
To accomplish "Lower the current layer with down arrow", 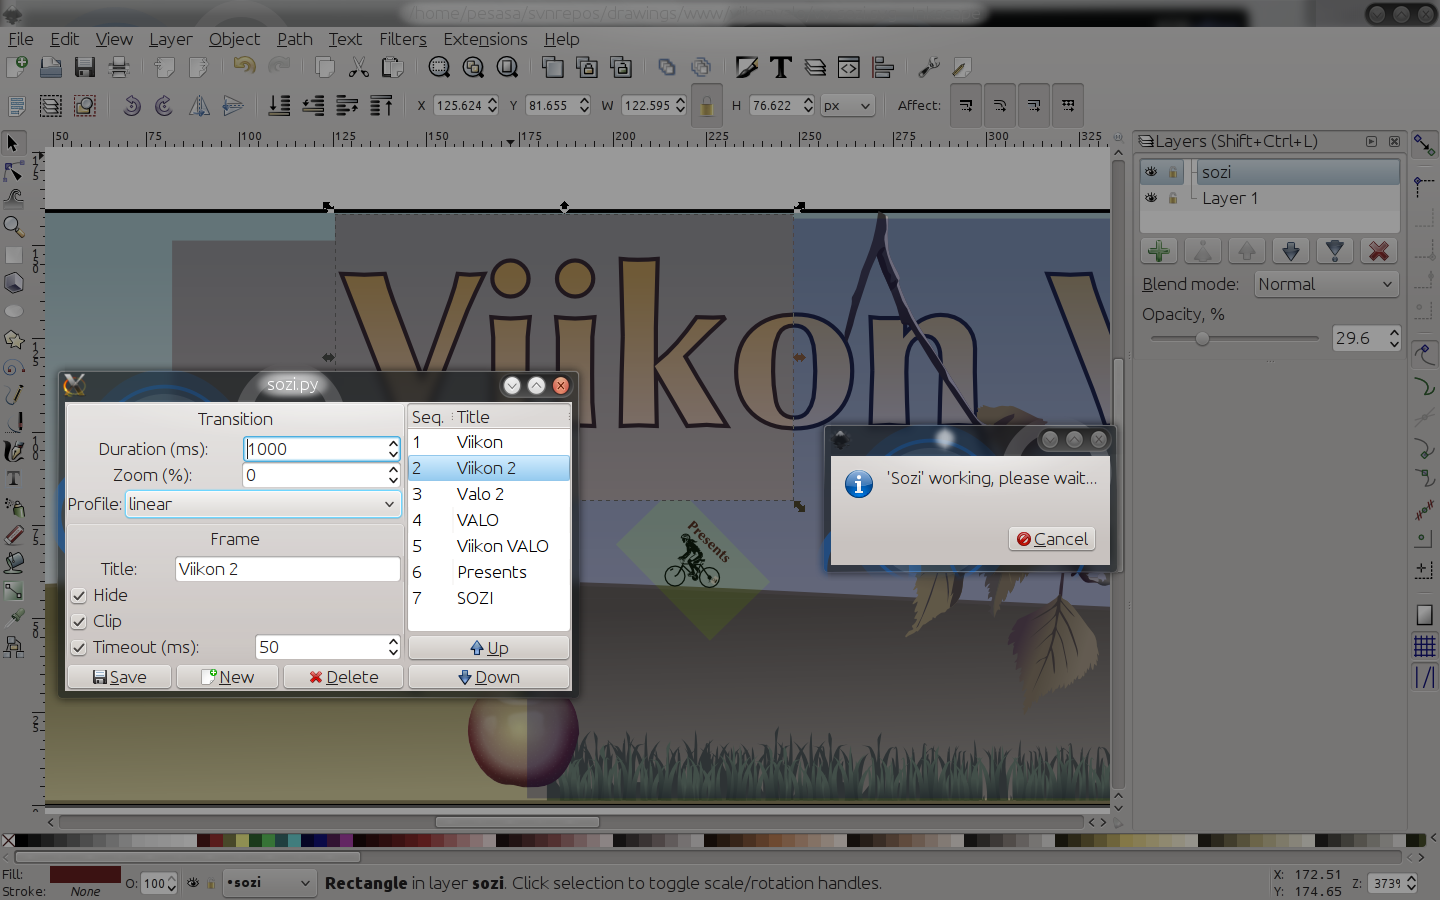I will [1291, 251].
